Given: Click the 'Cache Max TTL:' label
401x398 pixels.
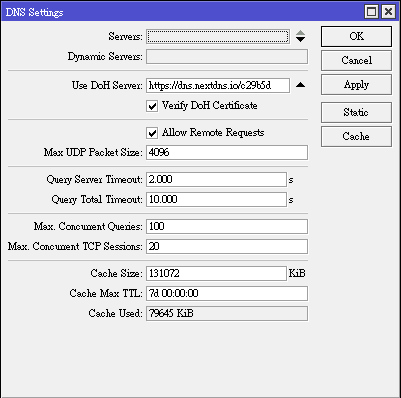Looking at the screenshot, I should click(106, 293).
